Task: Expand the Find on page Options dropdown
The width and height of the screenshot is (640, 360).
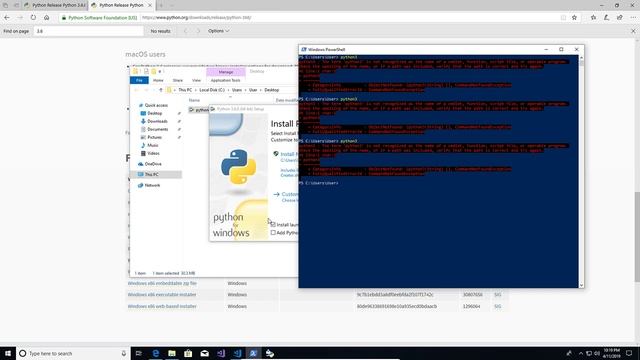Action: [218, 31]
